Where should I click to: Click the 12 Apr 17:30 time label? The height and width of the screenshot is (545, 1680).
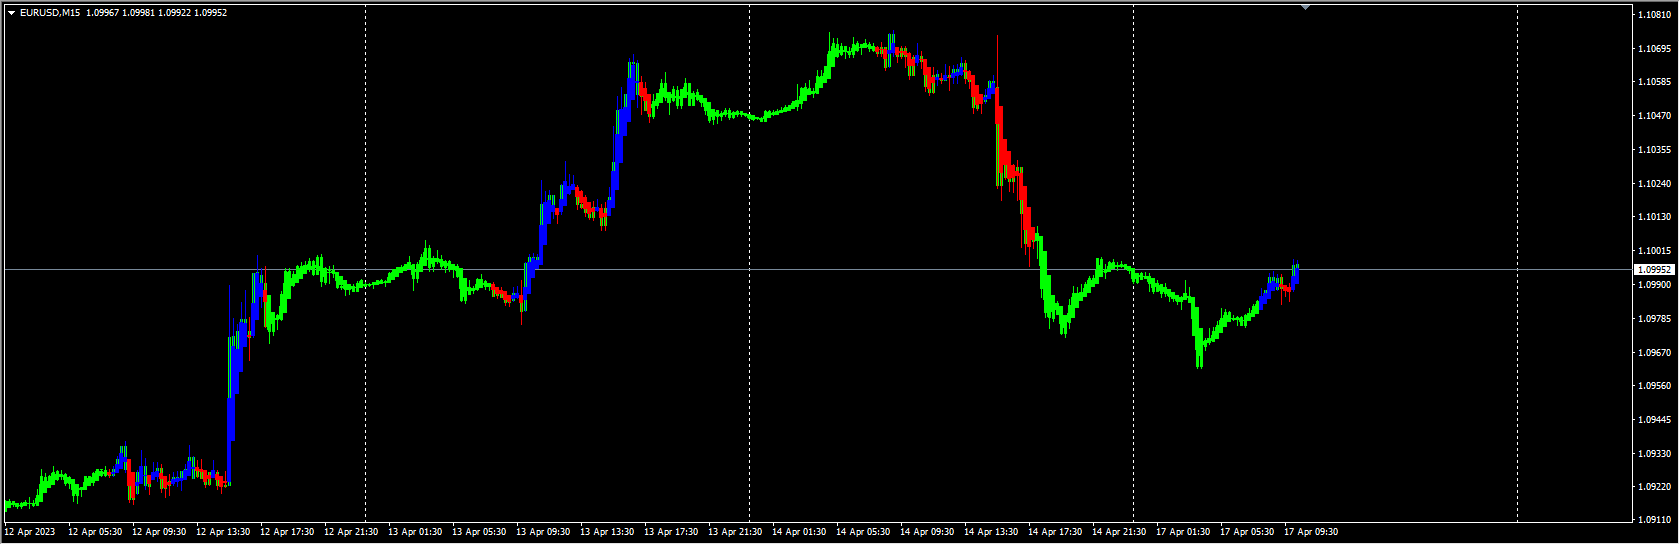click(x=287, y=532)
